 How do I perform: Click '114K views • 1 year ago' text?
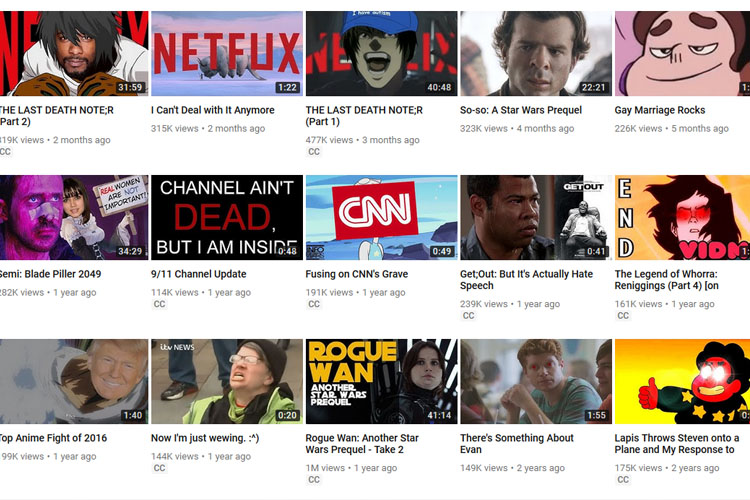click(201, 292)
